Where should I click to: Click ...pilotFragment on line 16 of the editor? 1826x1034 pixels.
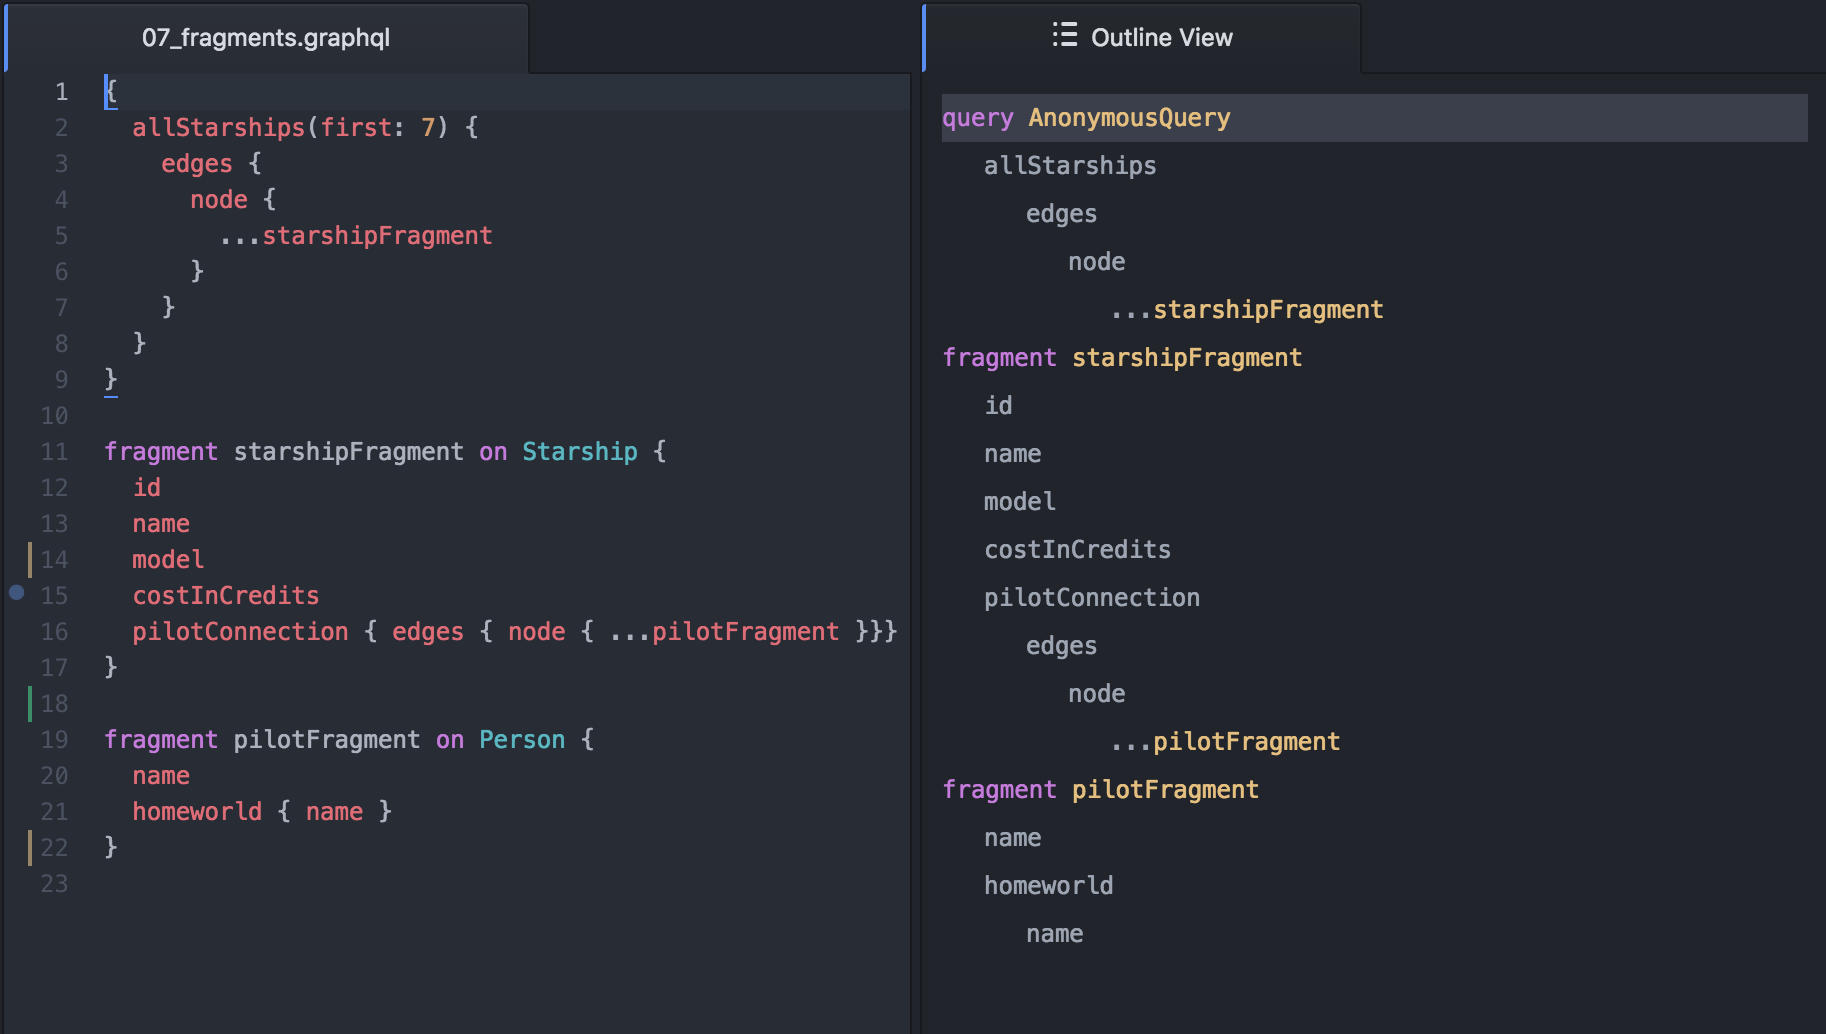tap(724, 632)
